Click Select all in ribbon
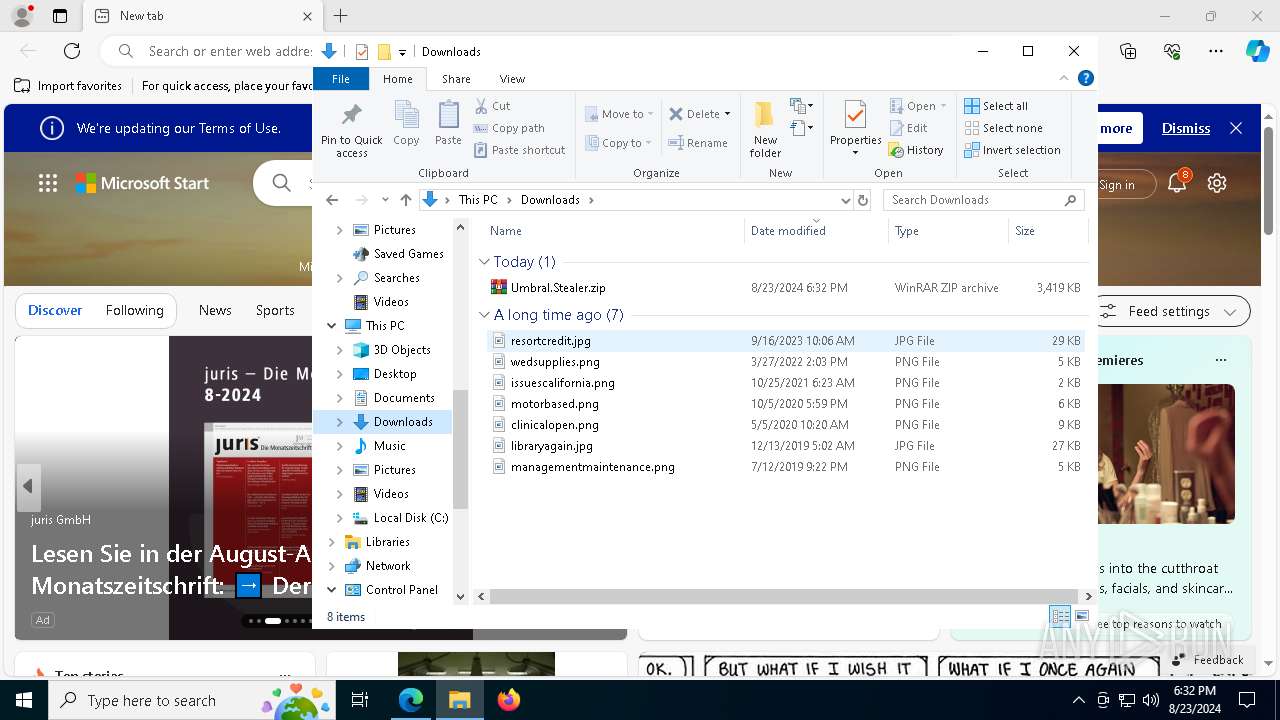Image resolution: width=1280 pixels, height=720 pixels. click(996, 106)
